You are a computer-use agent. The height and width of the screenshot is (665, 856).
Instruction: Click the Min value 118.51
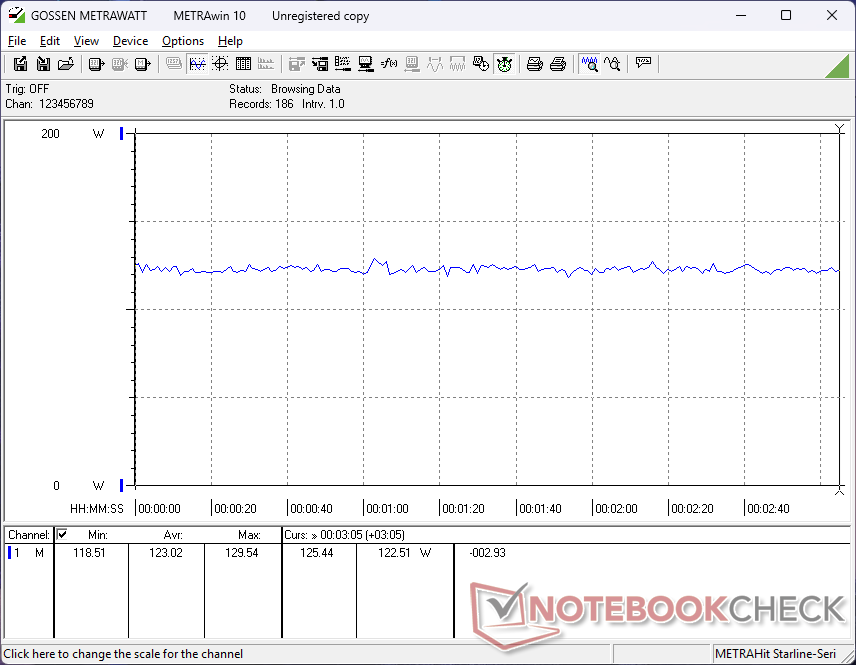tap(89, 553)
